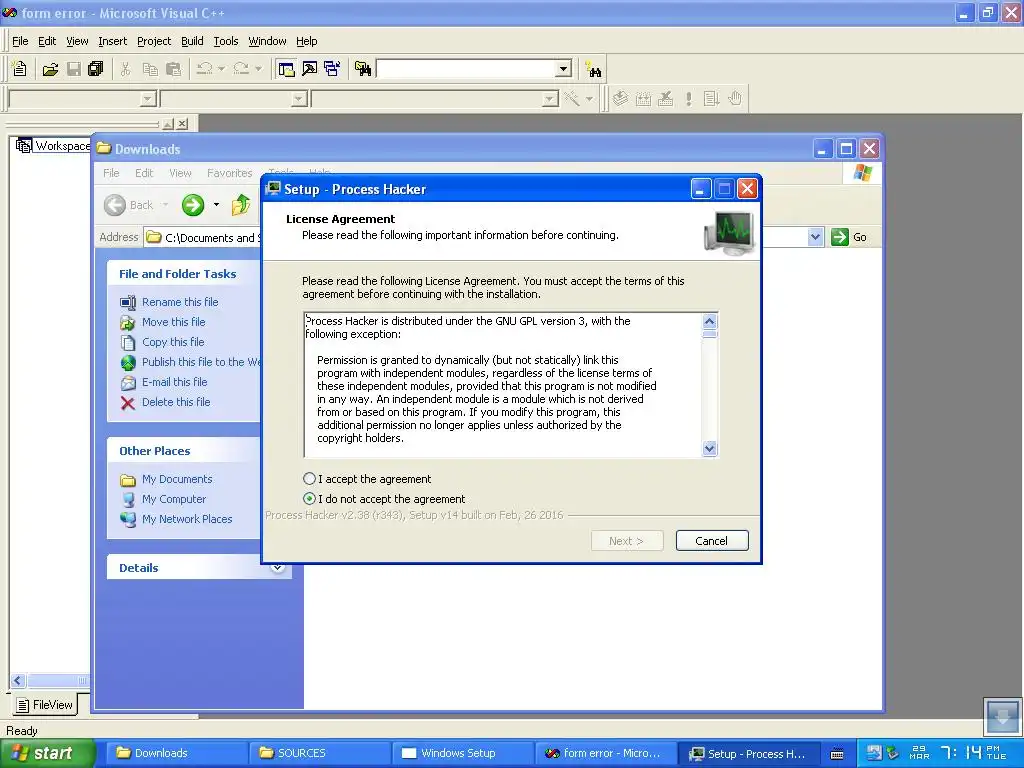1024x768 pixels.
Task: Click 'E-mail this file' link
Action: [x=174, y=382]
